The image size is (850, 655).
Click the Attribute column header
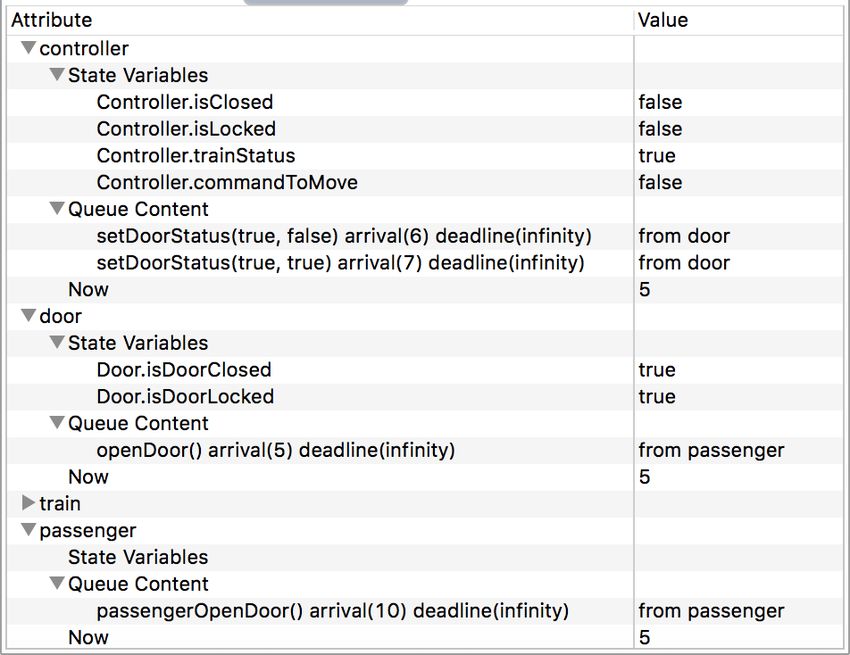pos(320,20)
